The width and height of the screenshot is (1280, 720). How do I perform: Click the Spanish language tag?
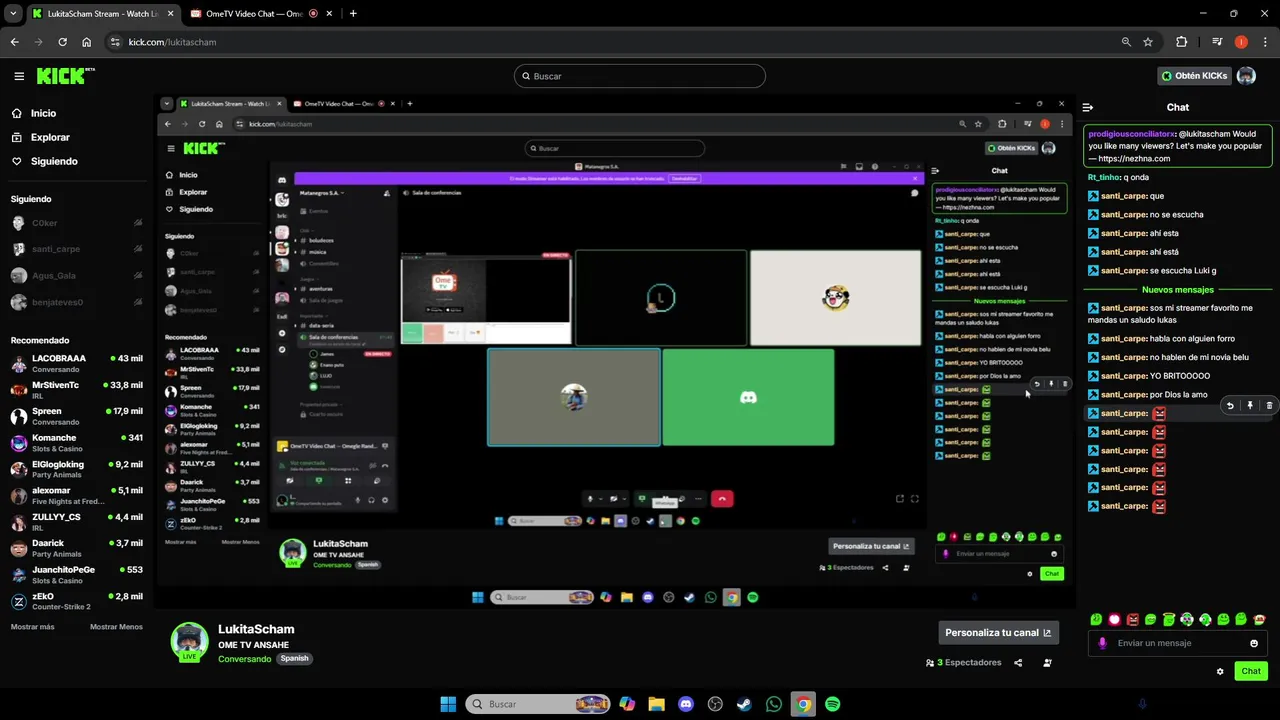click(294, 659)
